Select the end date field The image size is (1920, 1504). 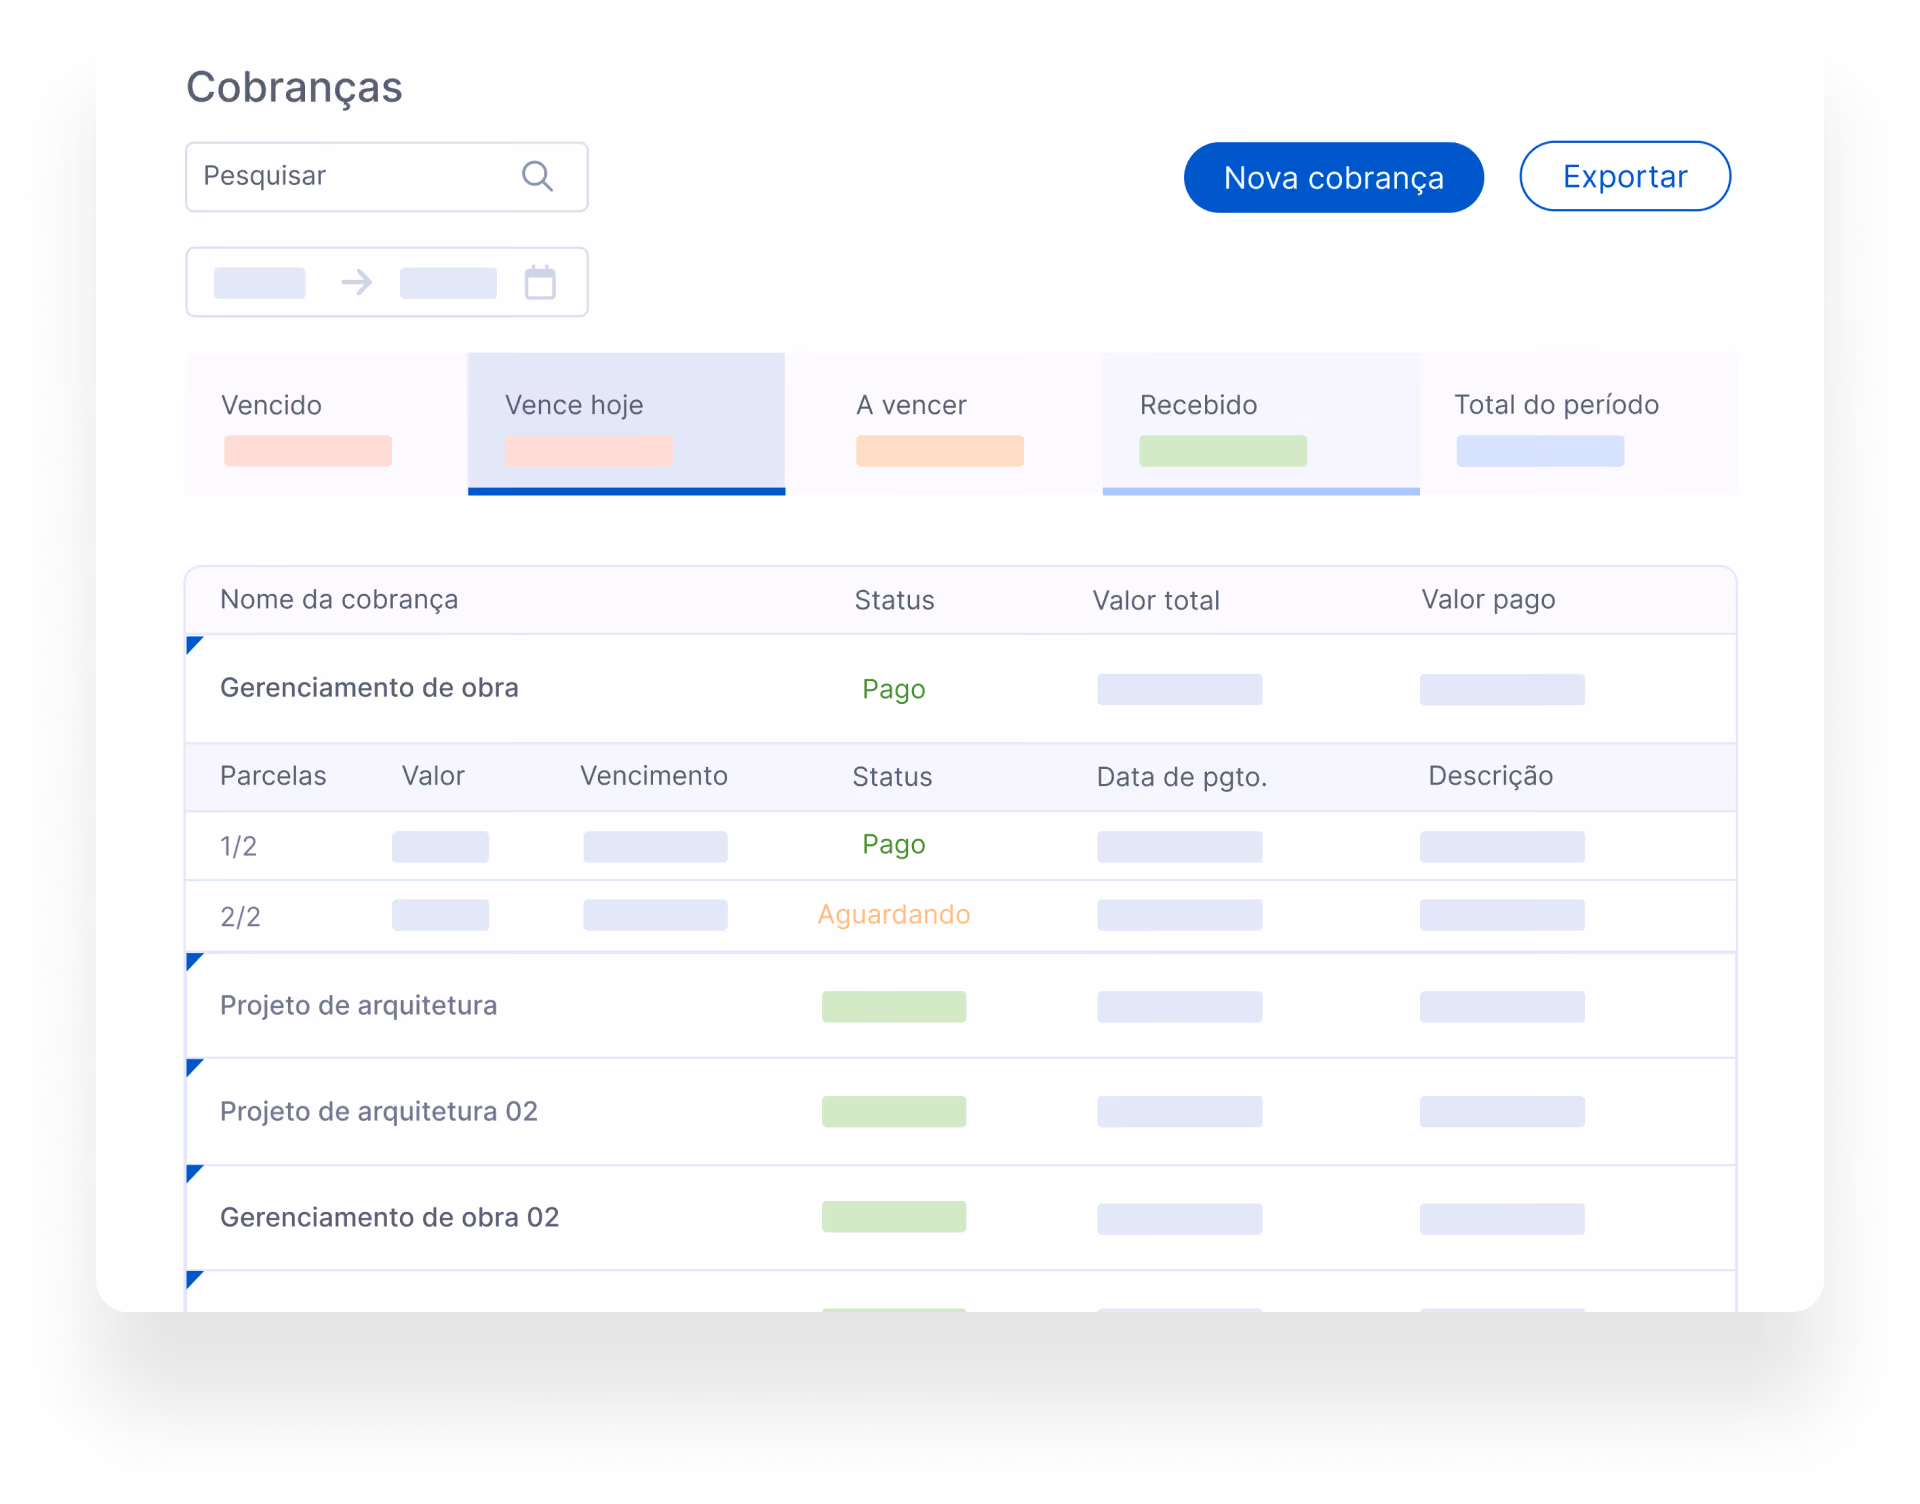pos(448,283)
